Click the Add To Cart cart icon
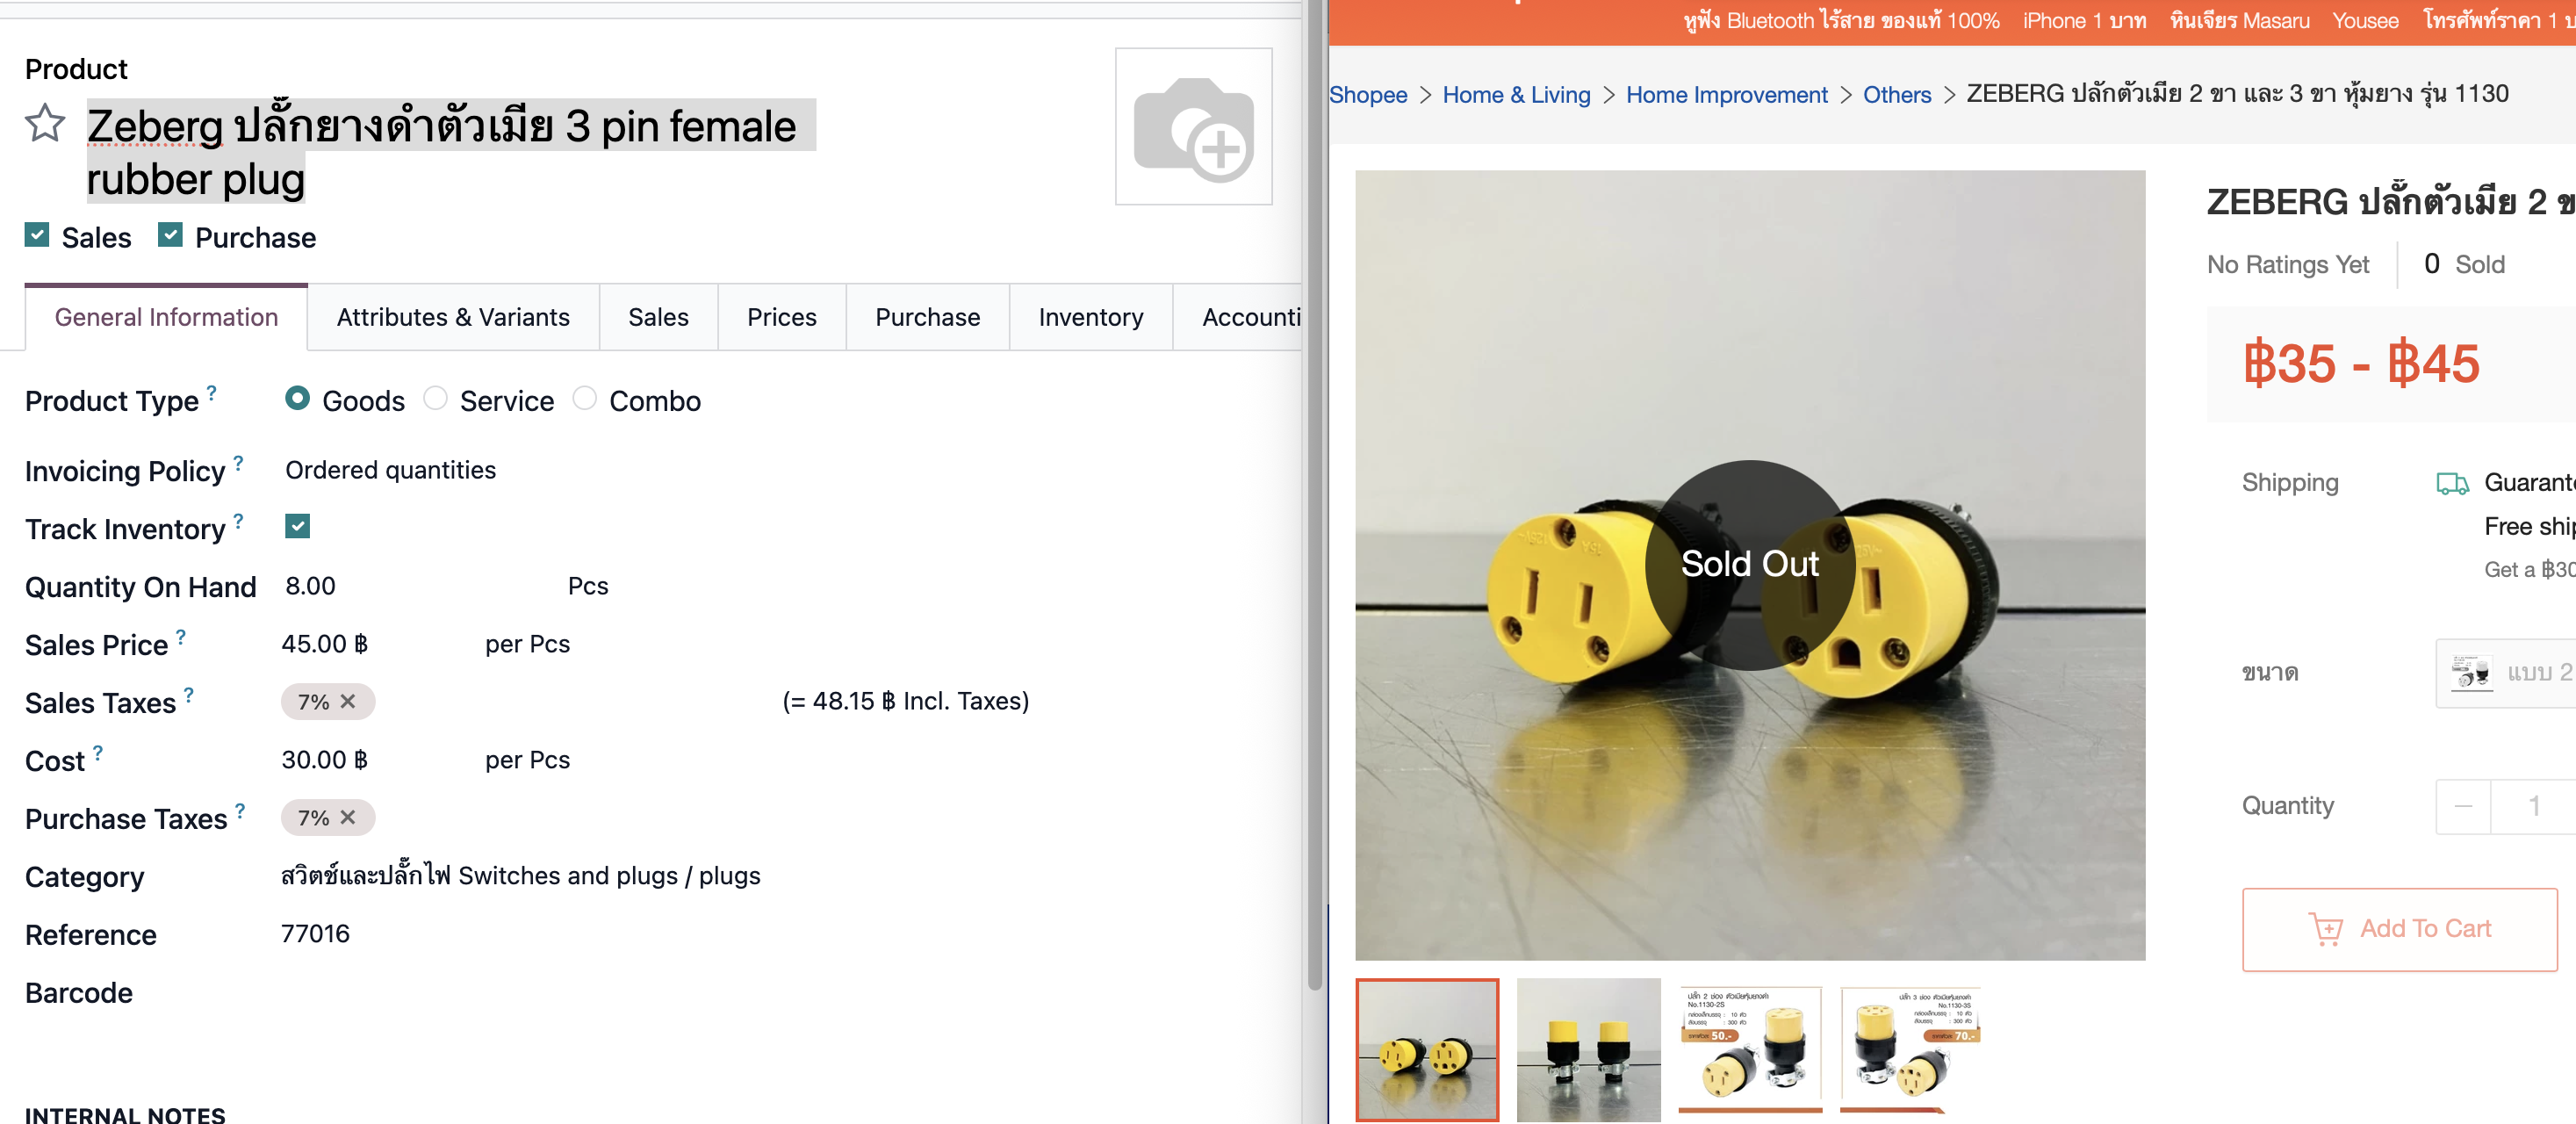The image size is (2576, 1124). [2325, 929]
